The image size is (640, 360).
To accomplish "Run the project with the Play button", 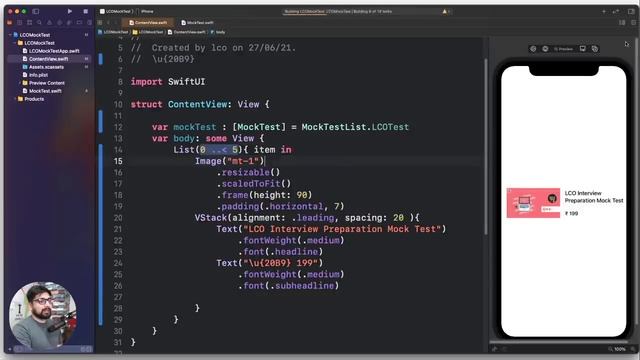I will (70, 11).
